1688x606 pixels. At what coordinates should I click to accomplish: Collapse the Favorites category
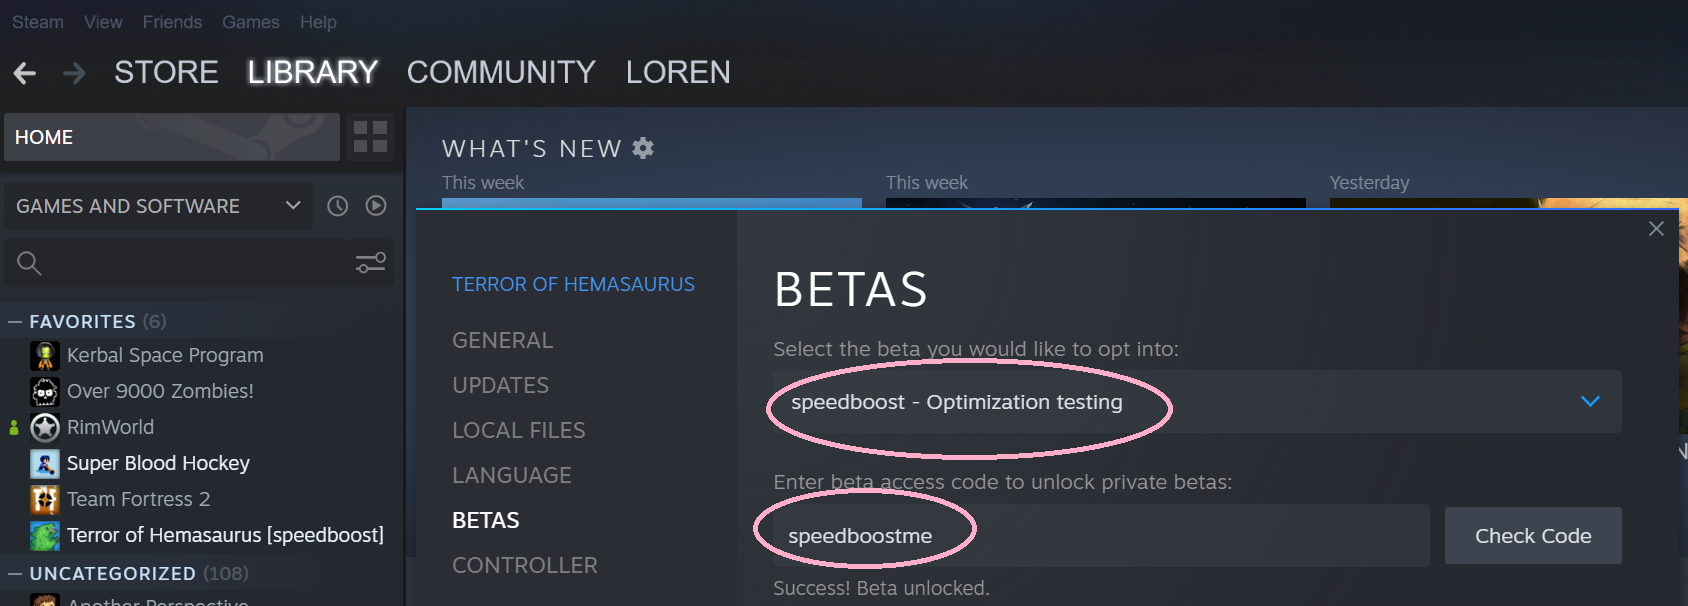[x=15, y=322]
